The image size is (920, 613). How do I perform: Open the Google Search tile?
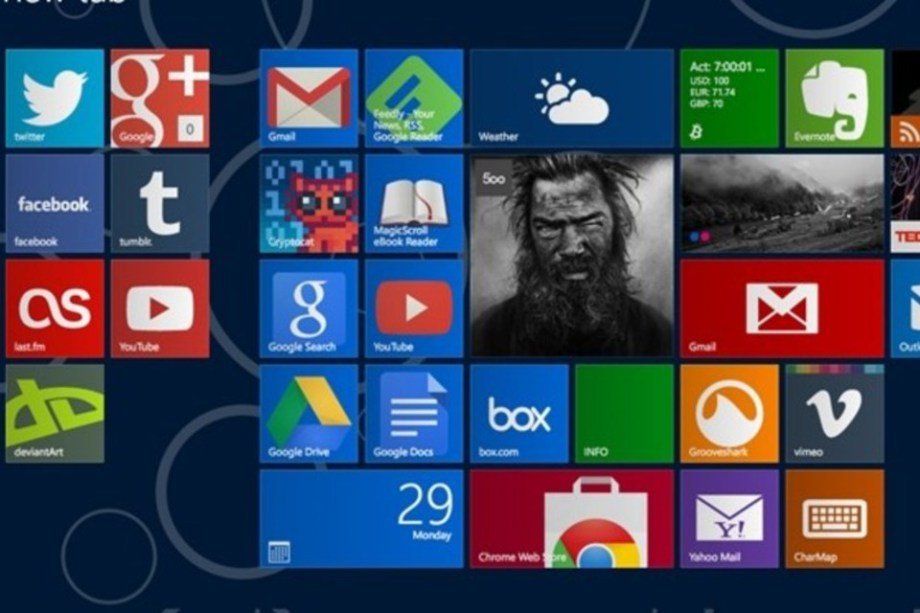[x=309, y=309]
